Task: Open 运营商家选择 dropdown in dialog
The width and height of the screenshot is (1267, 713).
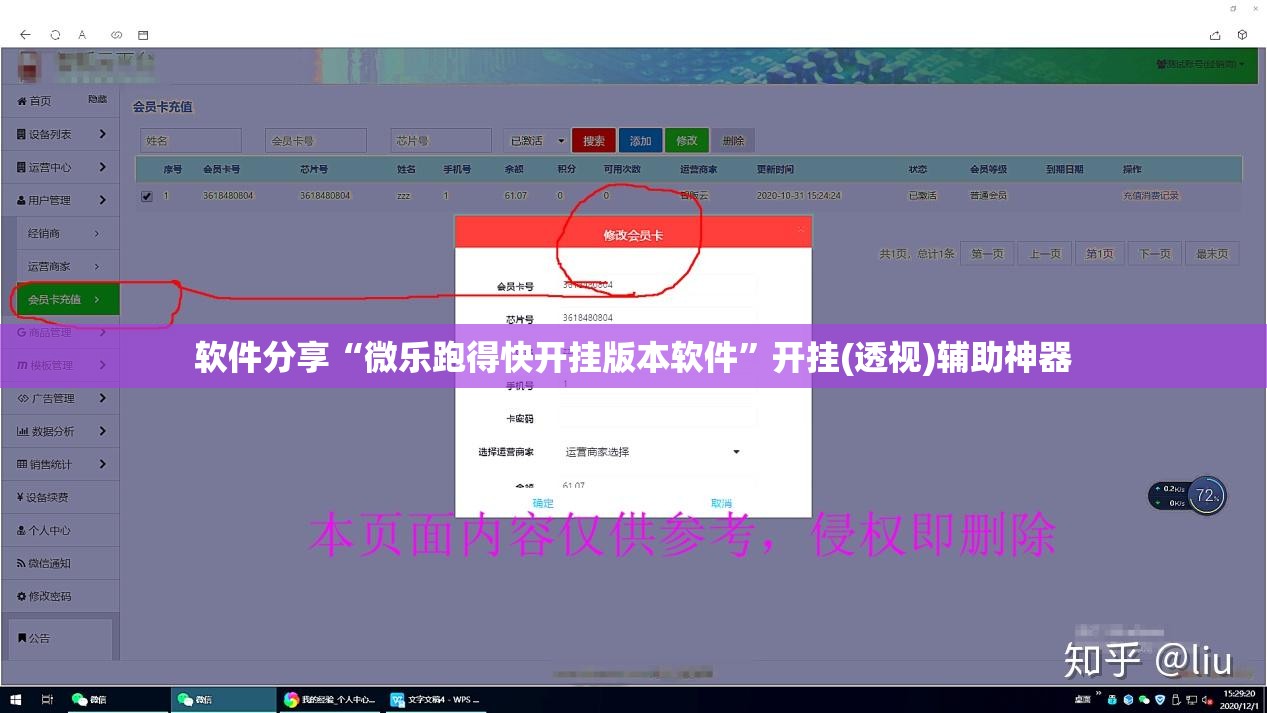Action: 657,452
